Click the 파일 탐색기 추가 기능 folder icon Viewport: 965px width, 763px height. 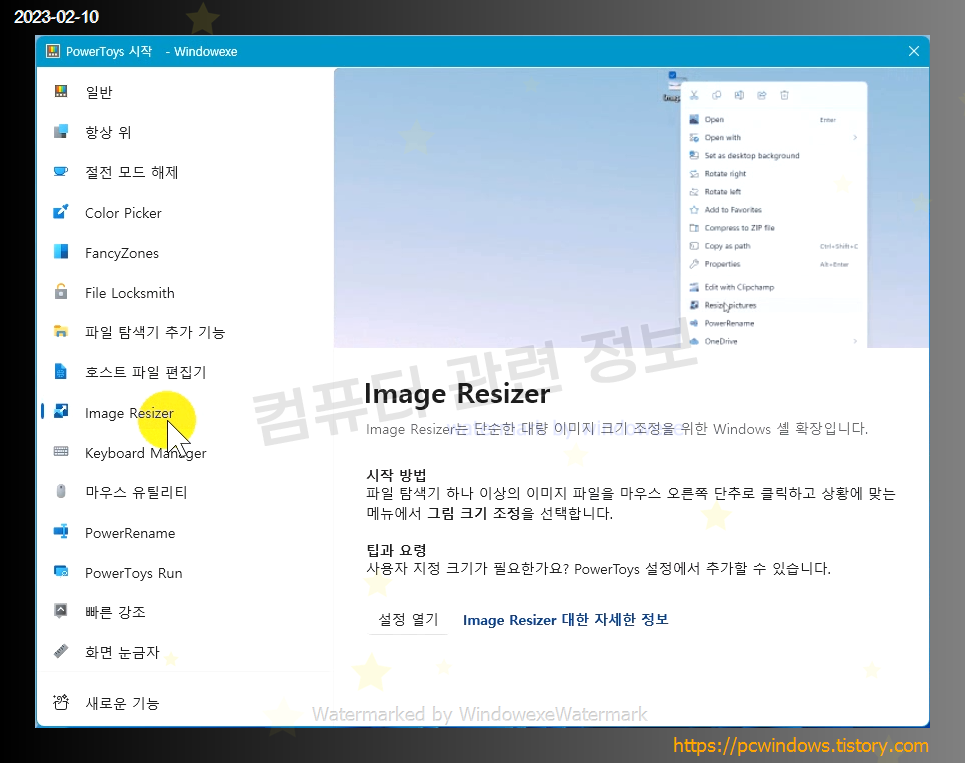(60, 331)
